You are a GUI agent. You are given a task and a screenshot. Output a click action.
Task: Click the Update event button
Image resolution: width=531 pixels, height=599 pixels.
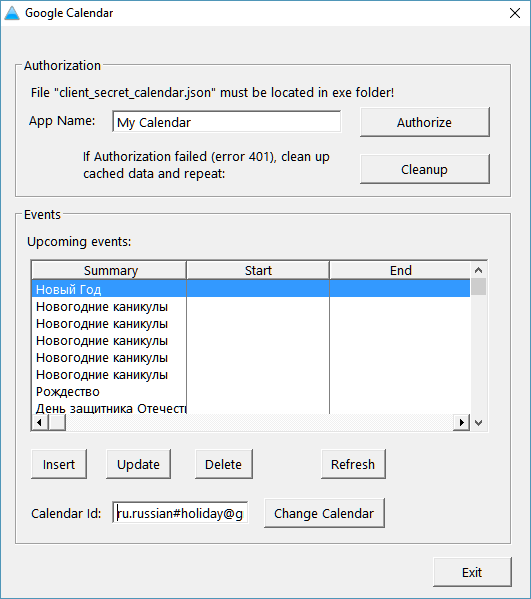pyautogui.click(x=138, y=464)
